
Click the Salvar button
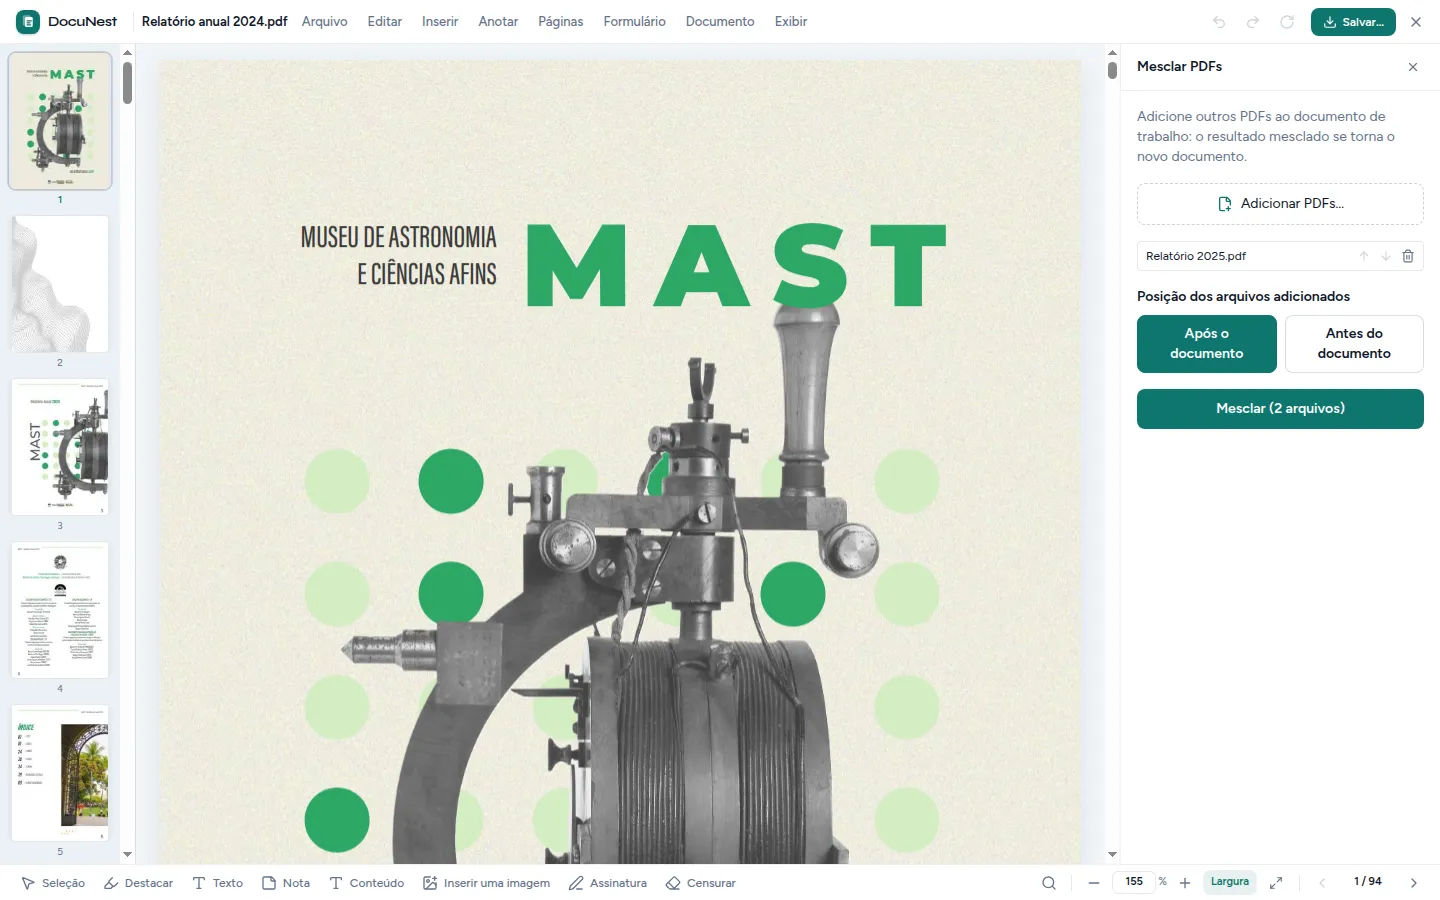click(1353, 22)
